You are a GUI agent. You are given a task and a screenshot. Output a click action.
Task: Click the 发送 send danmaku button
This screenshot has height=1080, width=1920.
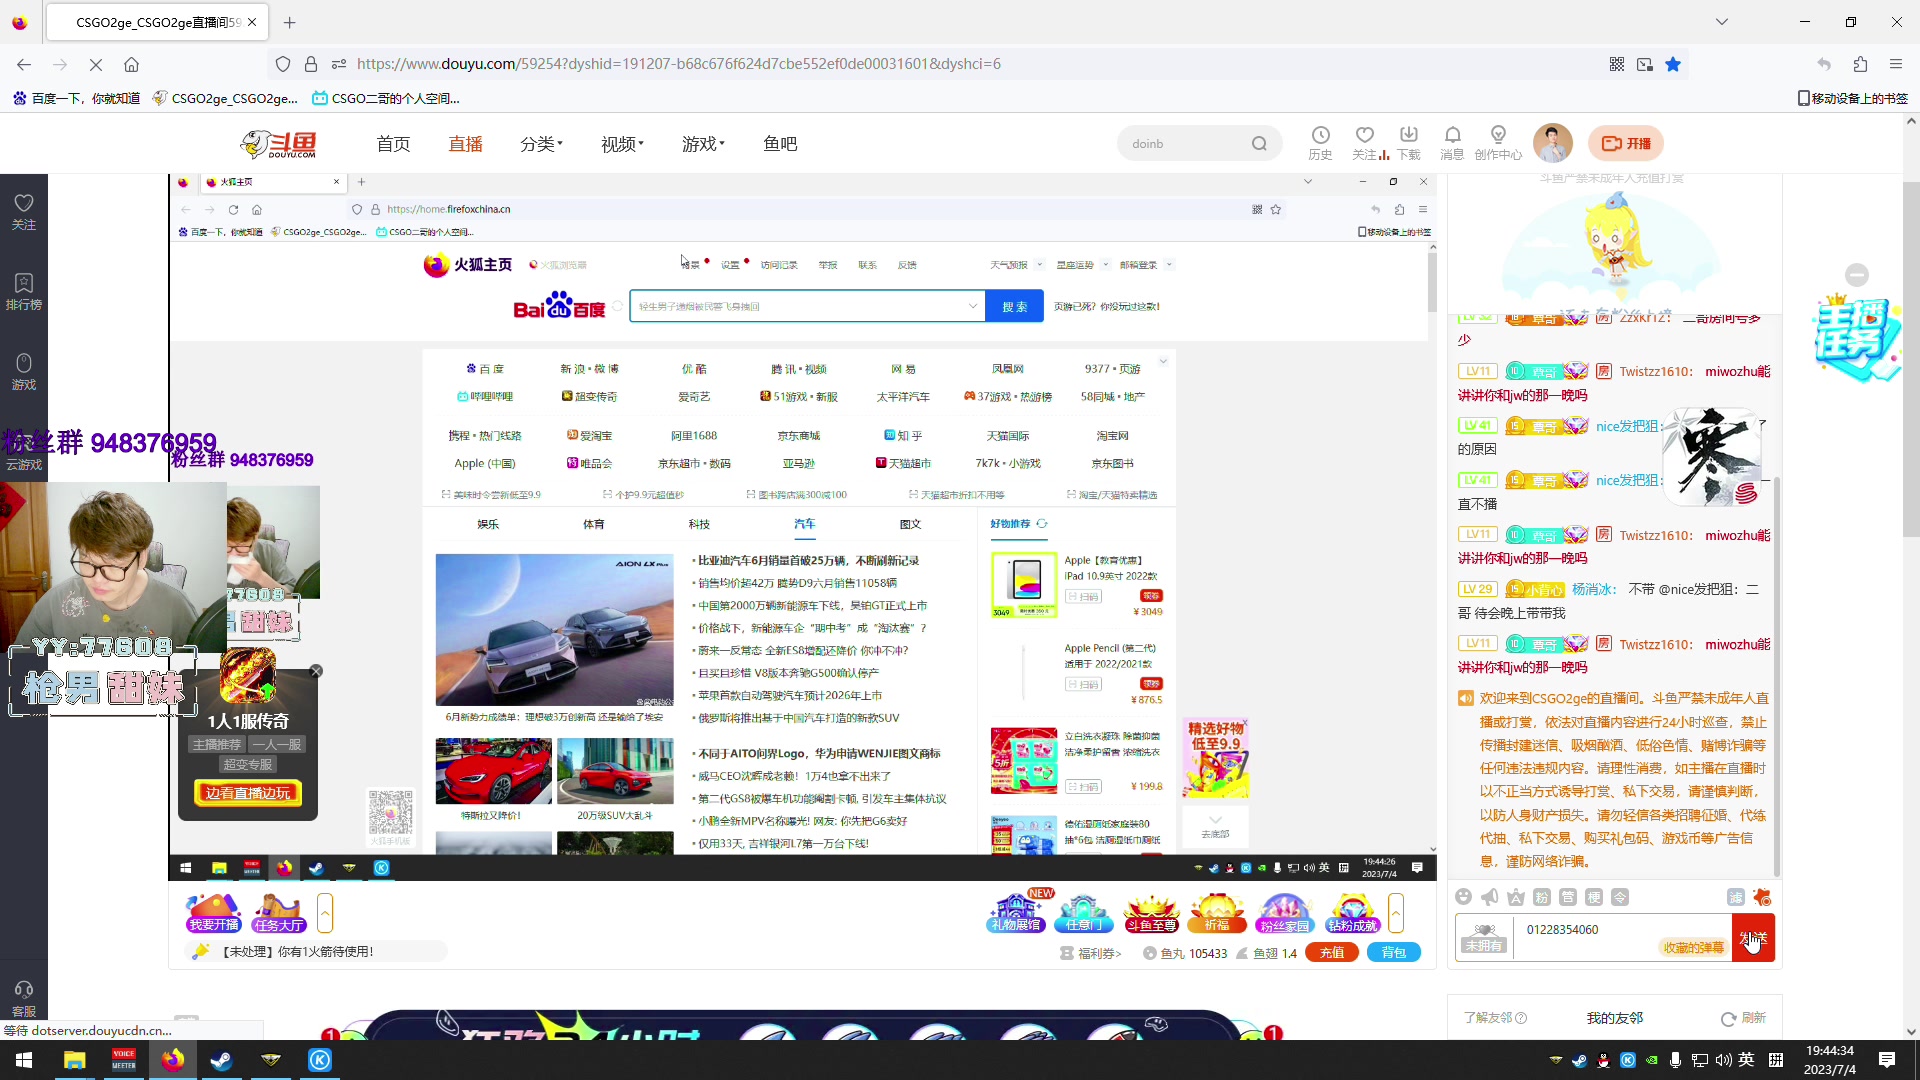(1753, 938)
